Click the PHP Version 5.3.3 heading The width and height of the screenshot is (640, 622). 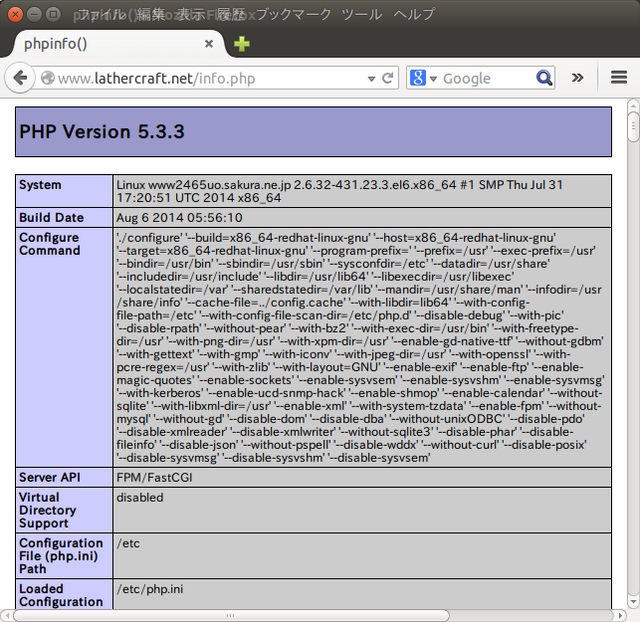coord(102,131)
